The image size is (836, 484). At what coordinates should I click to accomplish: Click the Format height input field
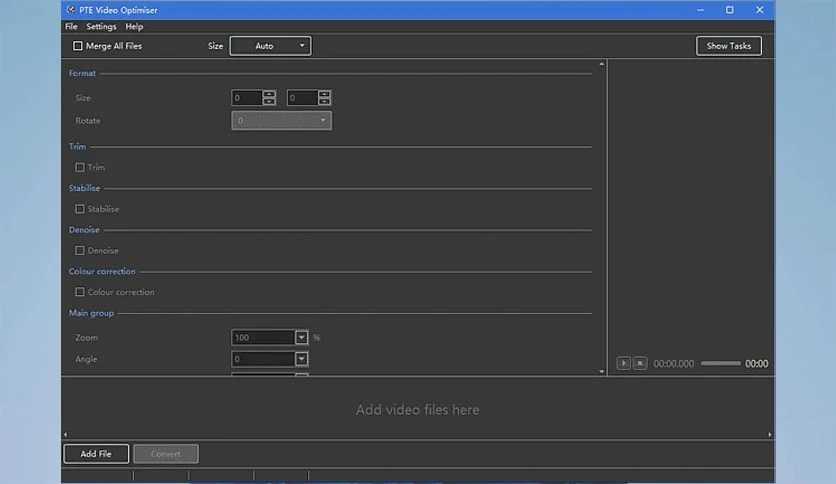point(302,98)
